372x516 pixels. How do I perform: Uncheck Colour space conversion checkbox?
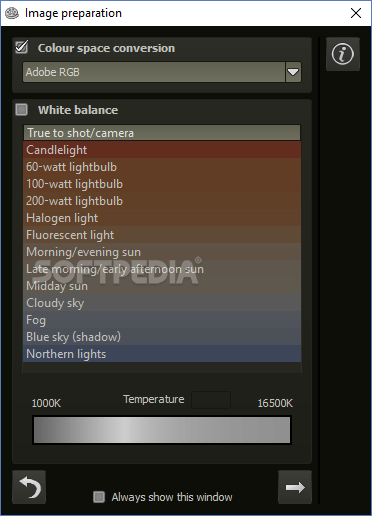click(x=22, y=47)
